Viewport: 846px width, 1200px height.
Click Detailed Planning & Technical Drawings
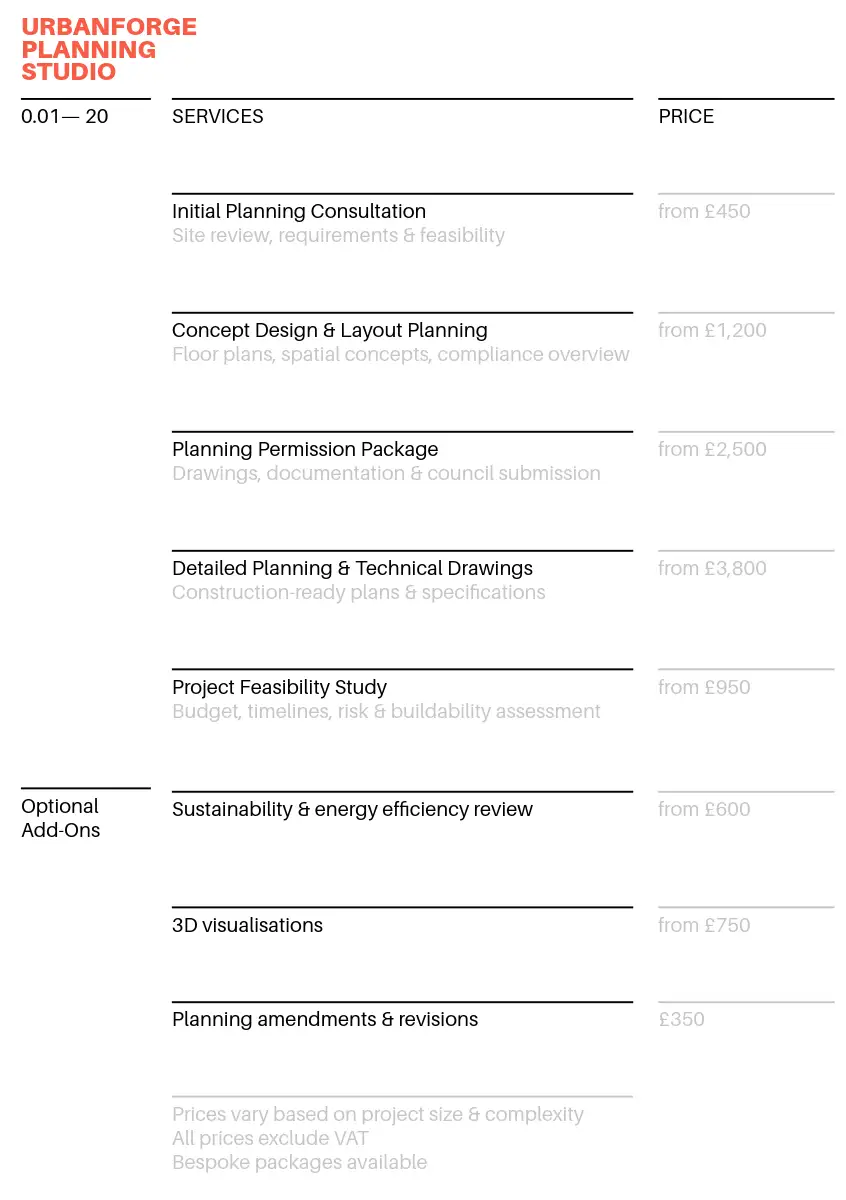[352, 569]
